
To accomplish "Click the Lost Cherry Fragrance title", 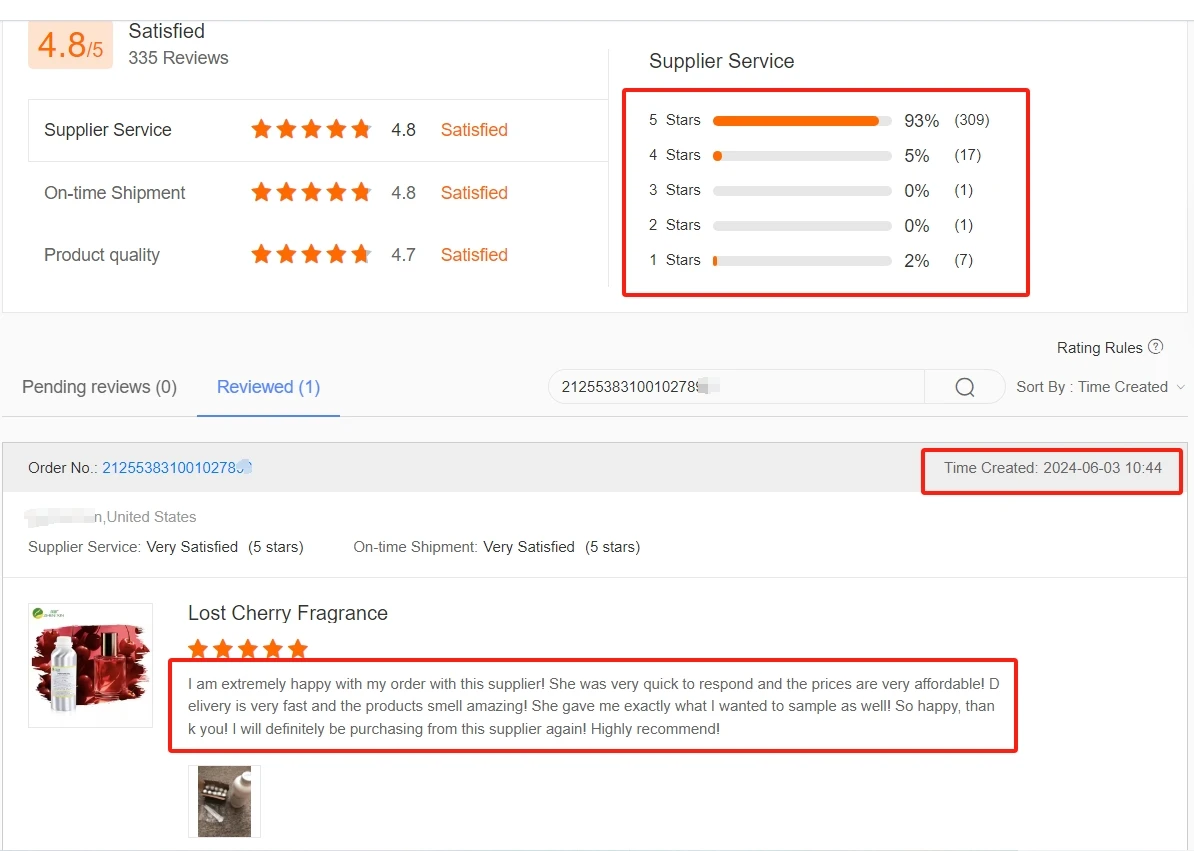I will click(x=287, y=613).
